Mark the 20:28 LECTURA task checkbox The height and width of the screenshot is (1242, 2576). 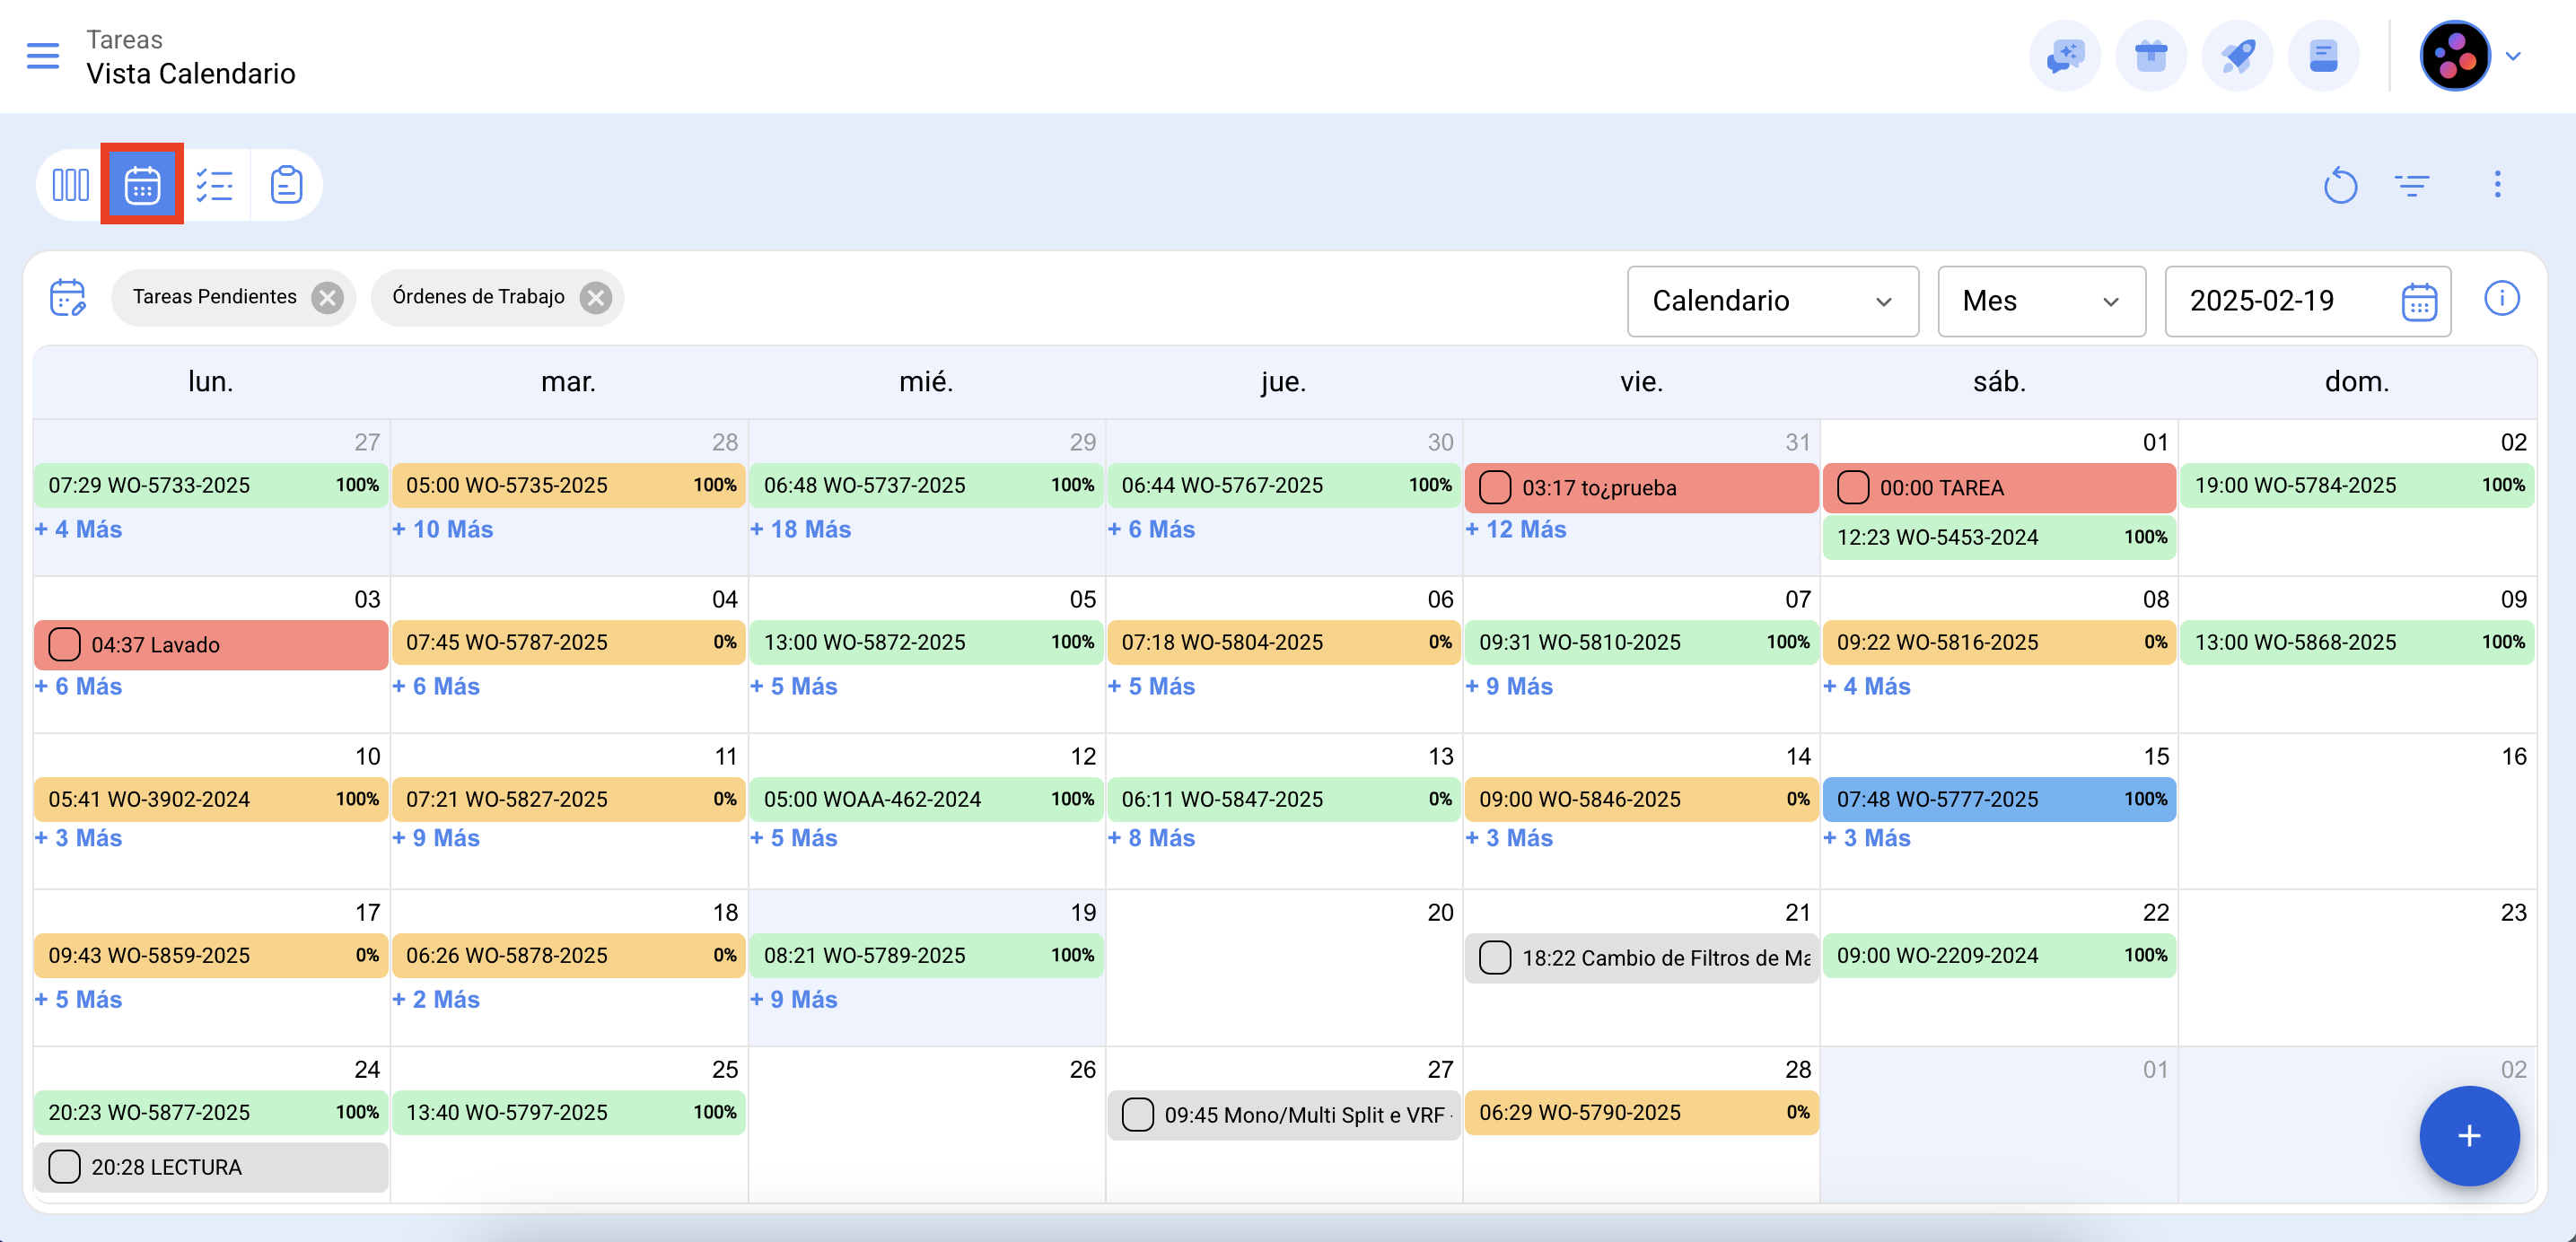tap(65, 1166)
